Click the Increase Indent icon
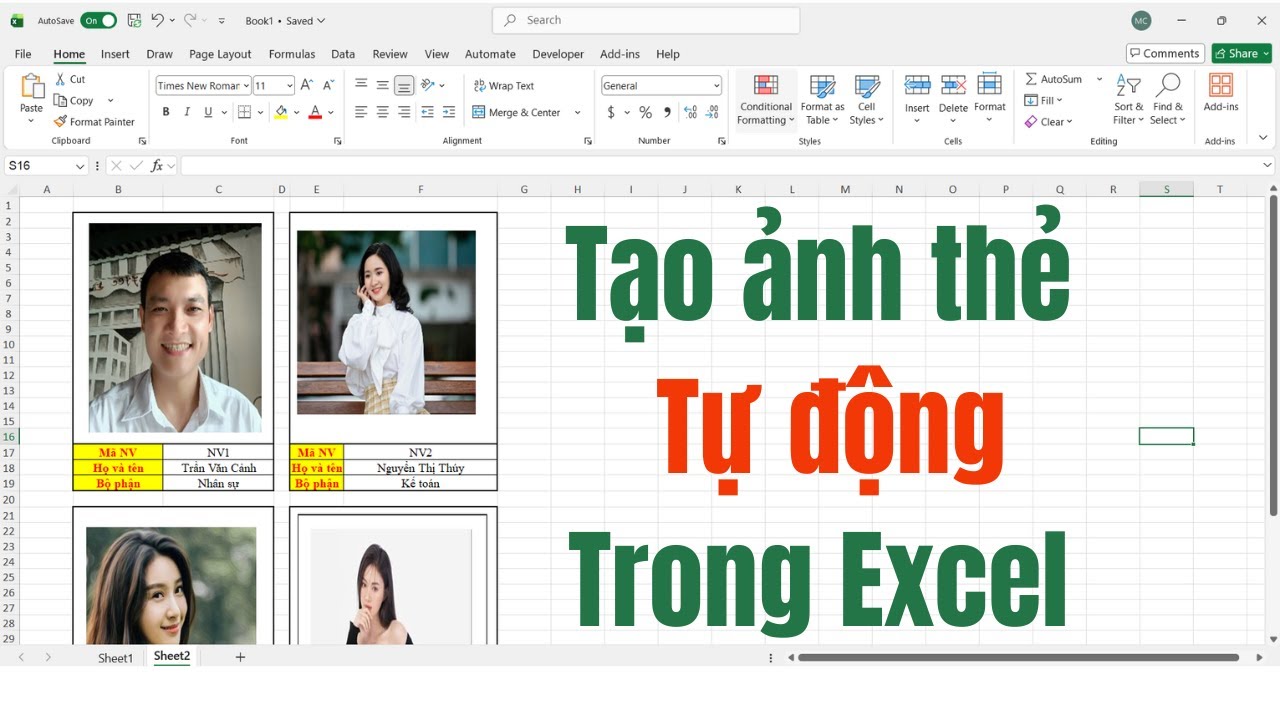The width and height of the screenshot is (1280, 720). (449, 112)
